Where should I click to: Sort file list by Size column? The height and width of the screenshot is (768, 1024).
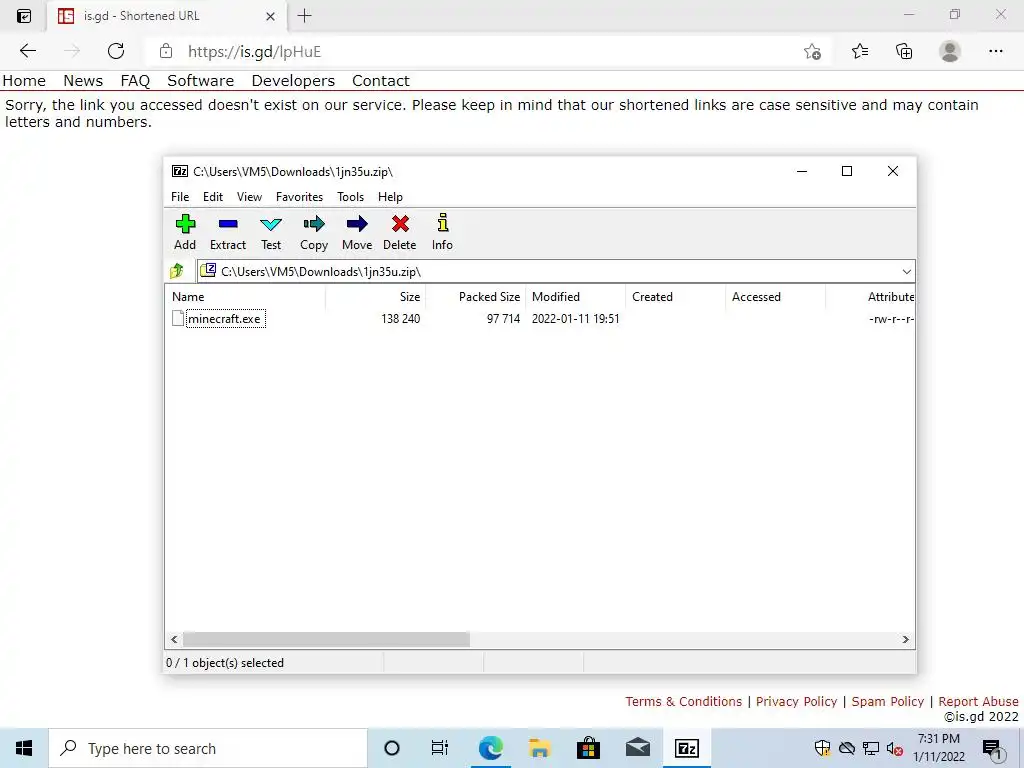pyautogui.click(x=376, y=296)
